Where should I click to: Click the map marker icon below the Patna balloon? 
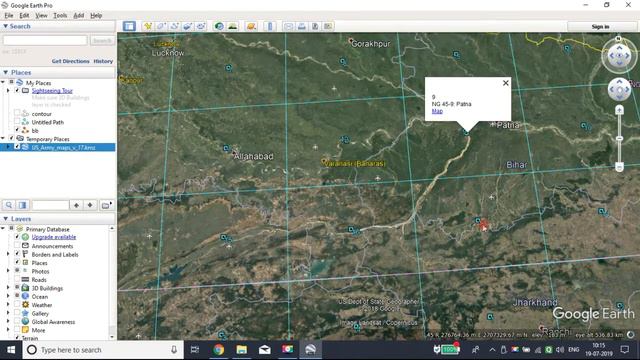tap(466, 132)
